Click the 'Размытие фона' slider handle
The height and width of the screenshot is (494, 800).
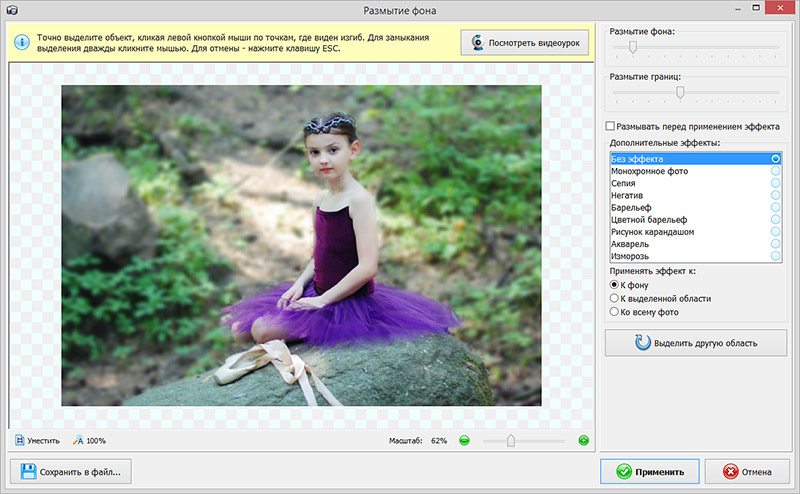pos(632,47)
